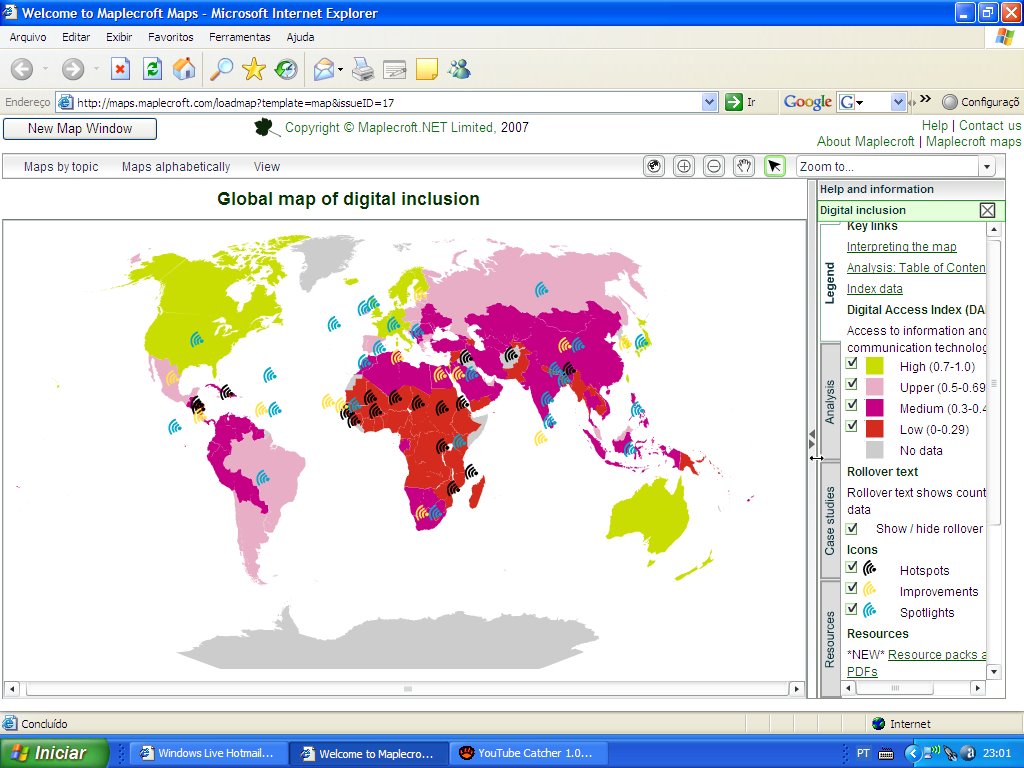Viewport: 1024px width, 768px height.
Task: Open History clock icon
Action: click(286, 69)
